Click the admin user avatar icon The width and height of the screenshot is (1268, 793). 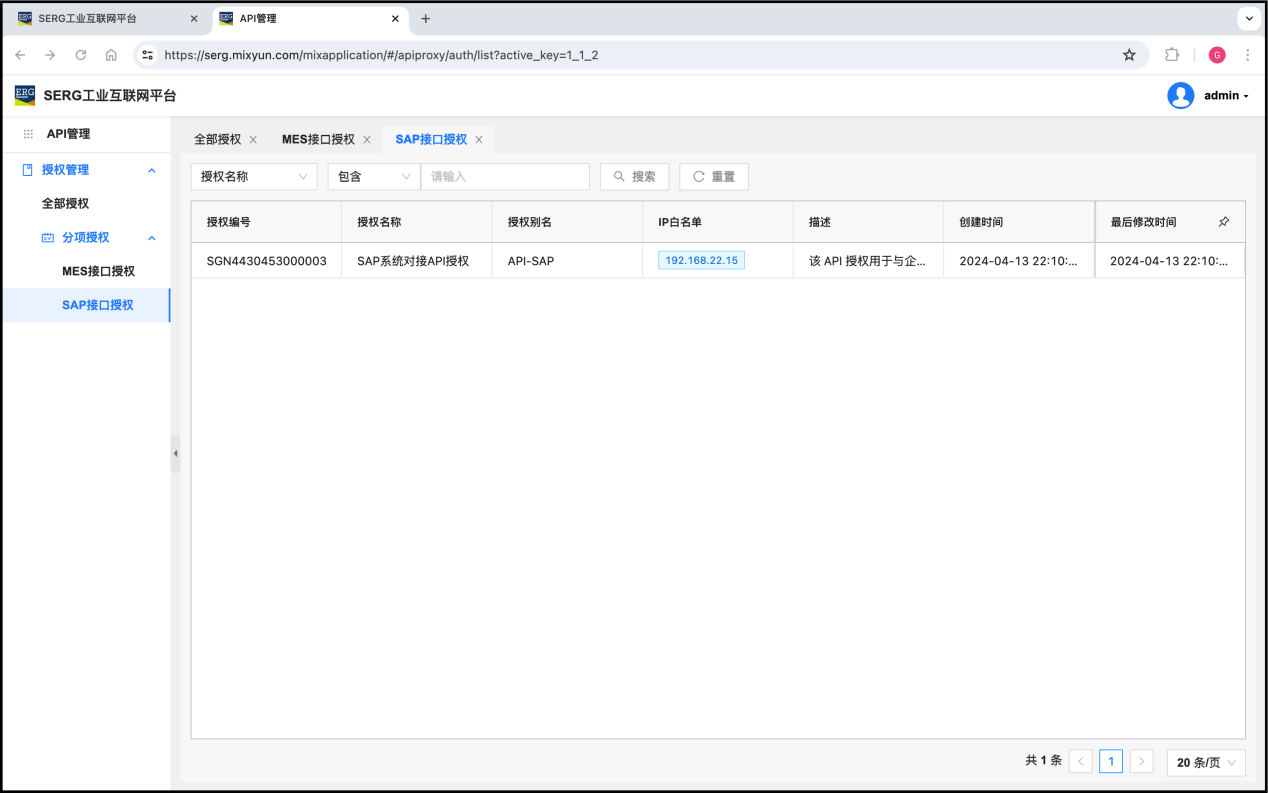[x=1180, y=96]
